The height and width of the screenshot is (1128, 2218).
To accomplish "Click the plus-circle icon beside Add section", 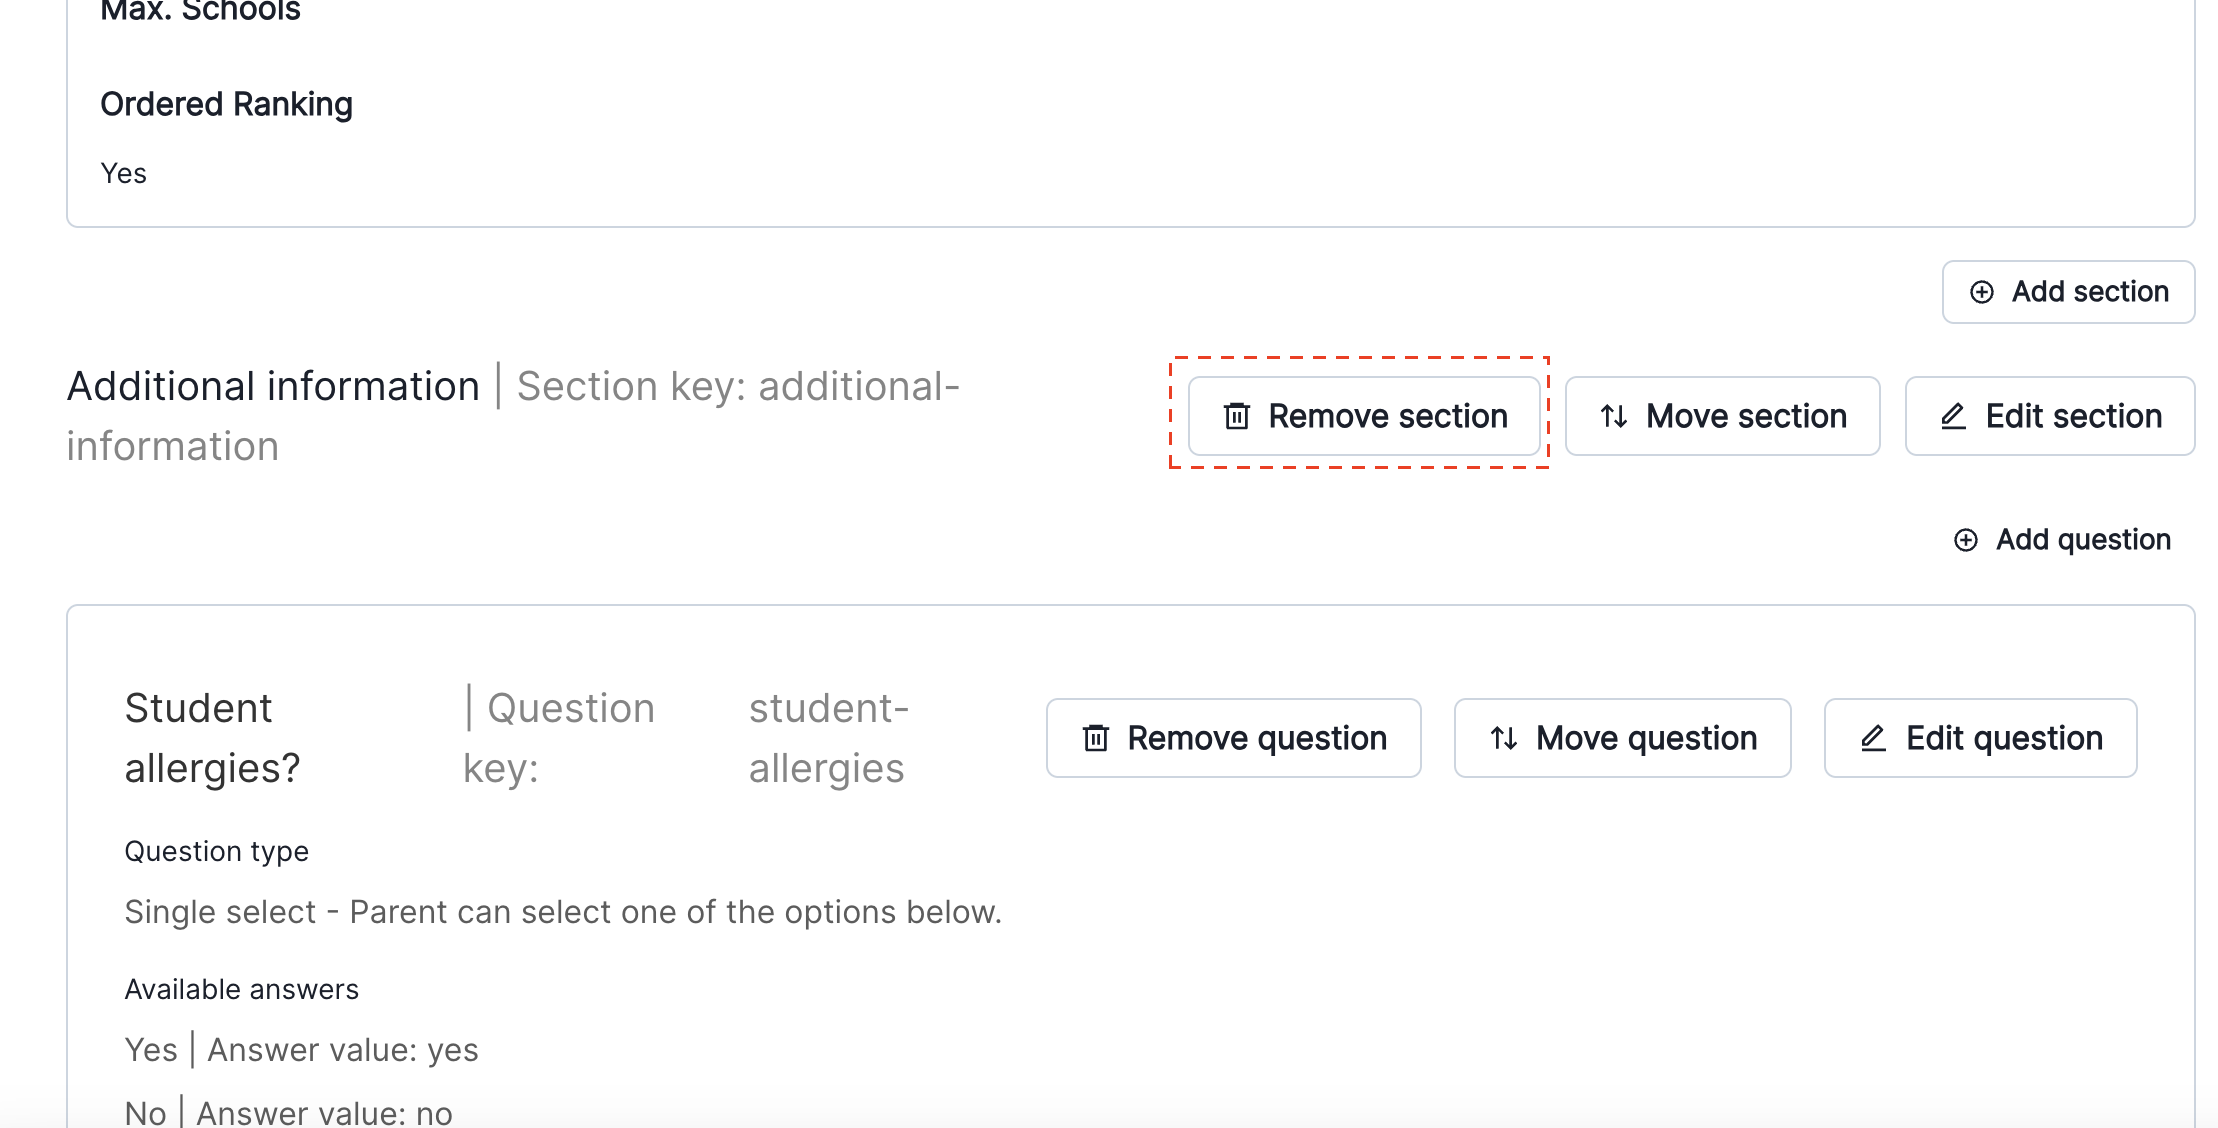I will coord(1982,292).
